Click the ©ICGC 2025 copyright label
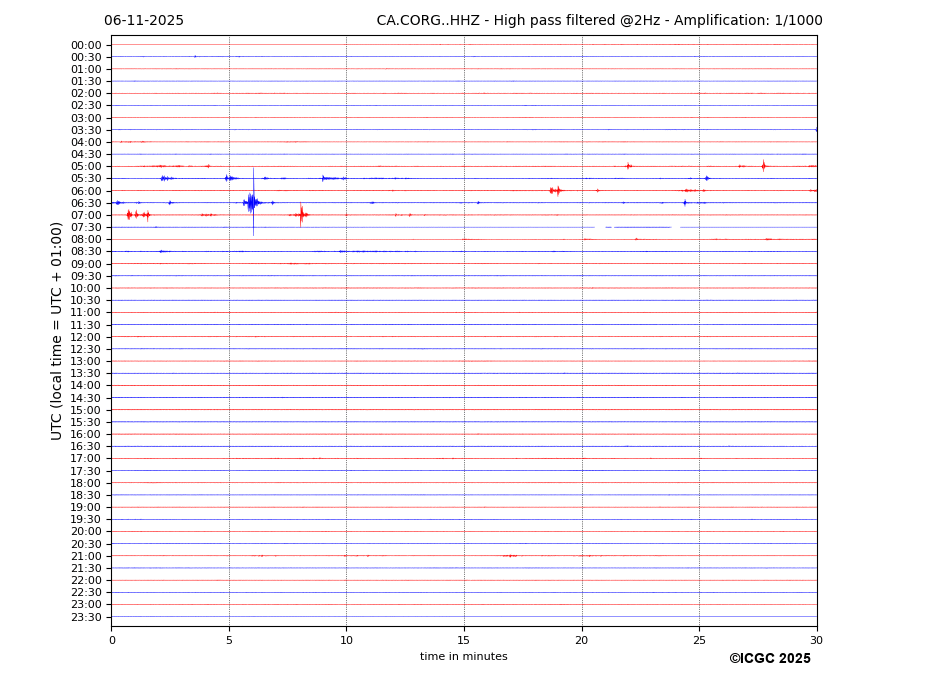 pyautogui.click(x=769, y=659)
